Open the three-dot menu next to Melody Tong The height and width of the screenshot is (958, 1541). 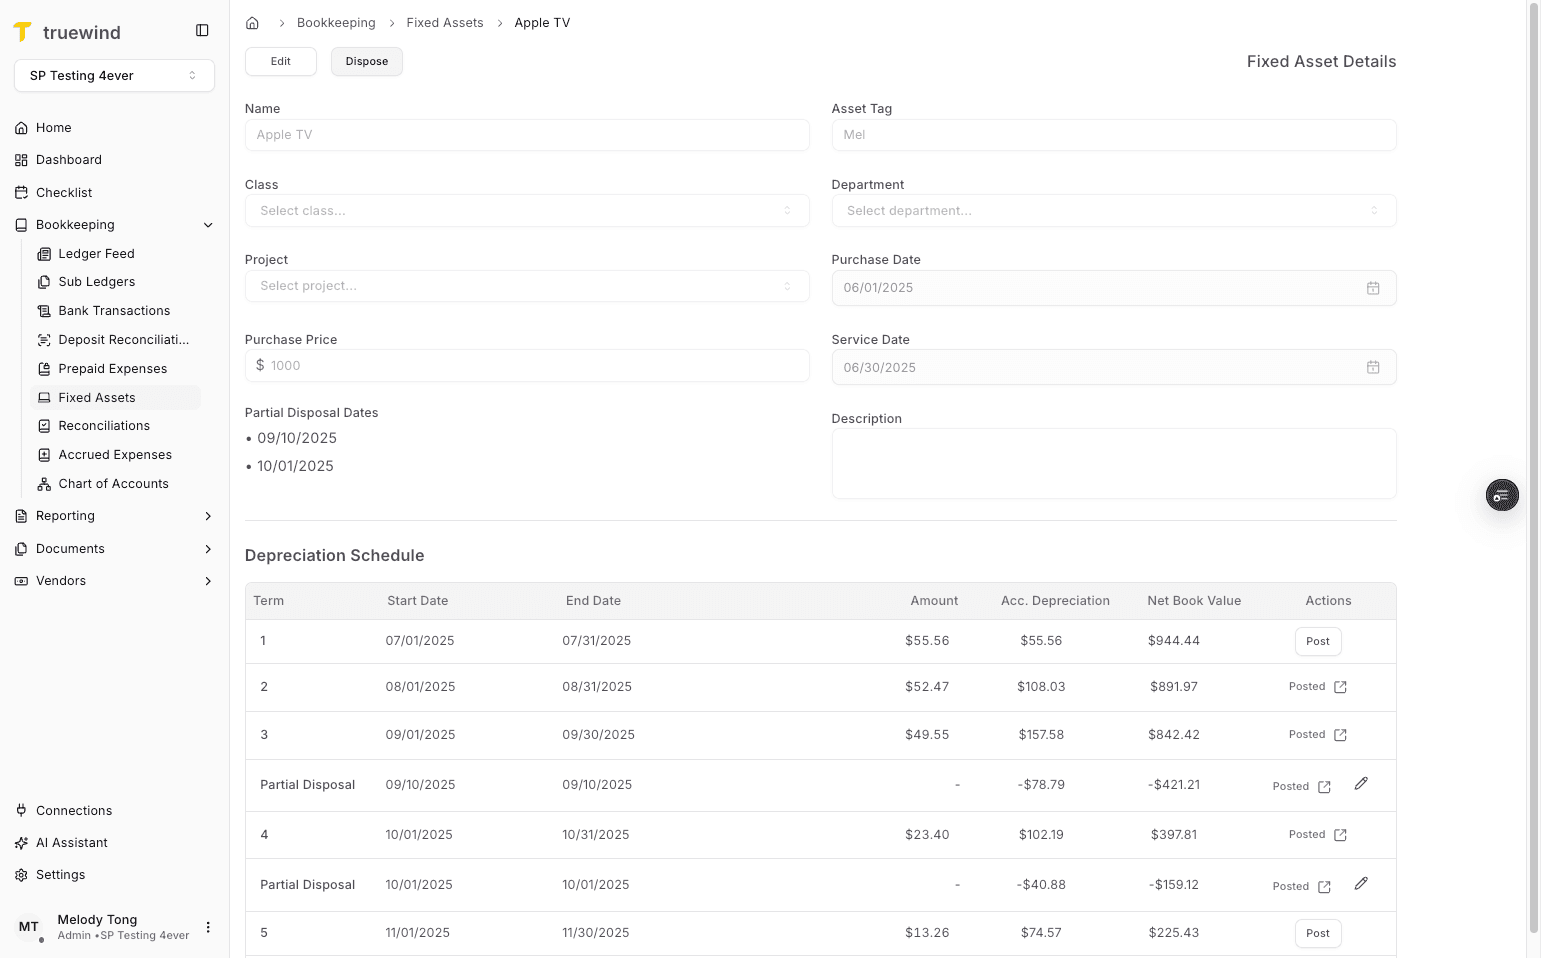click(208, 927)
